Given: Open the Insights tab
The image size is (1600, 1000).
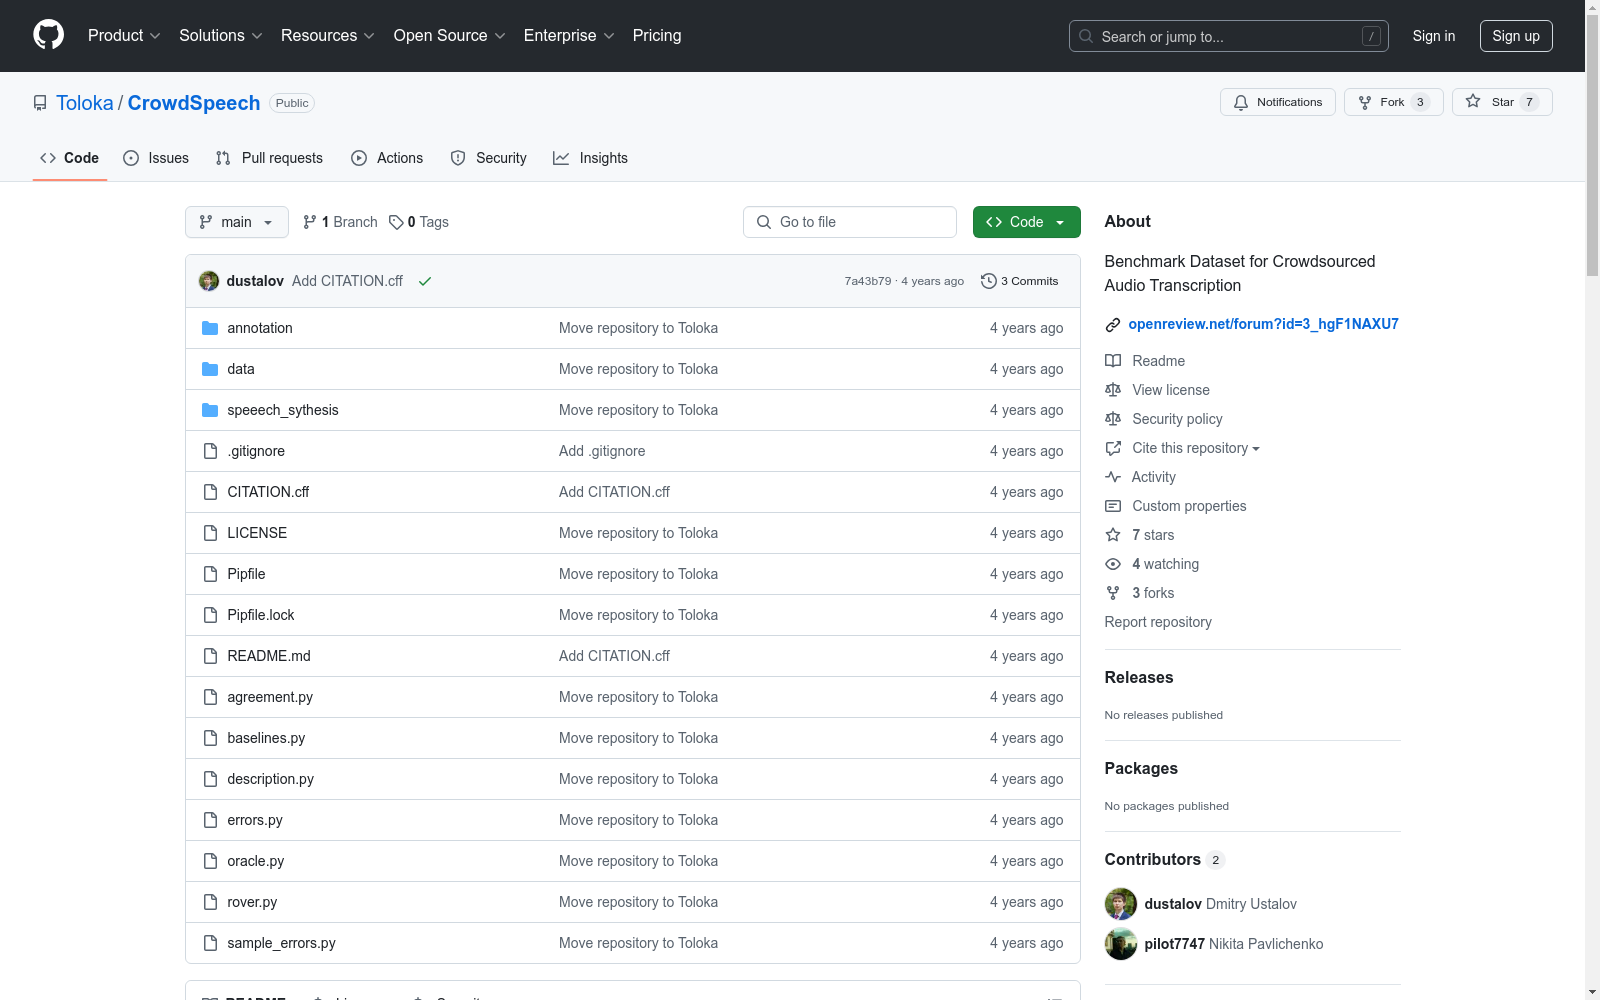Looking at the screenshot, I should (591, 158).
